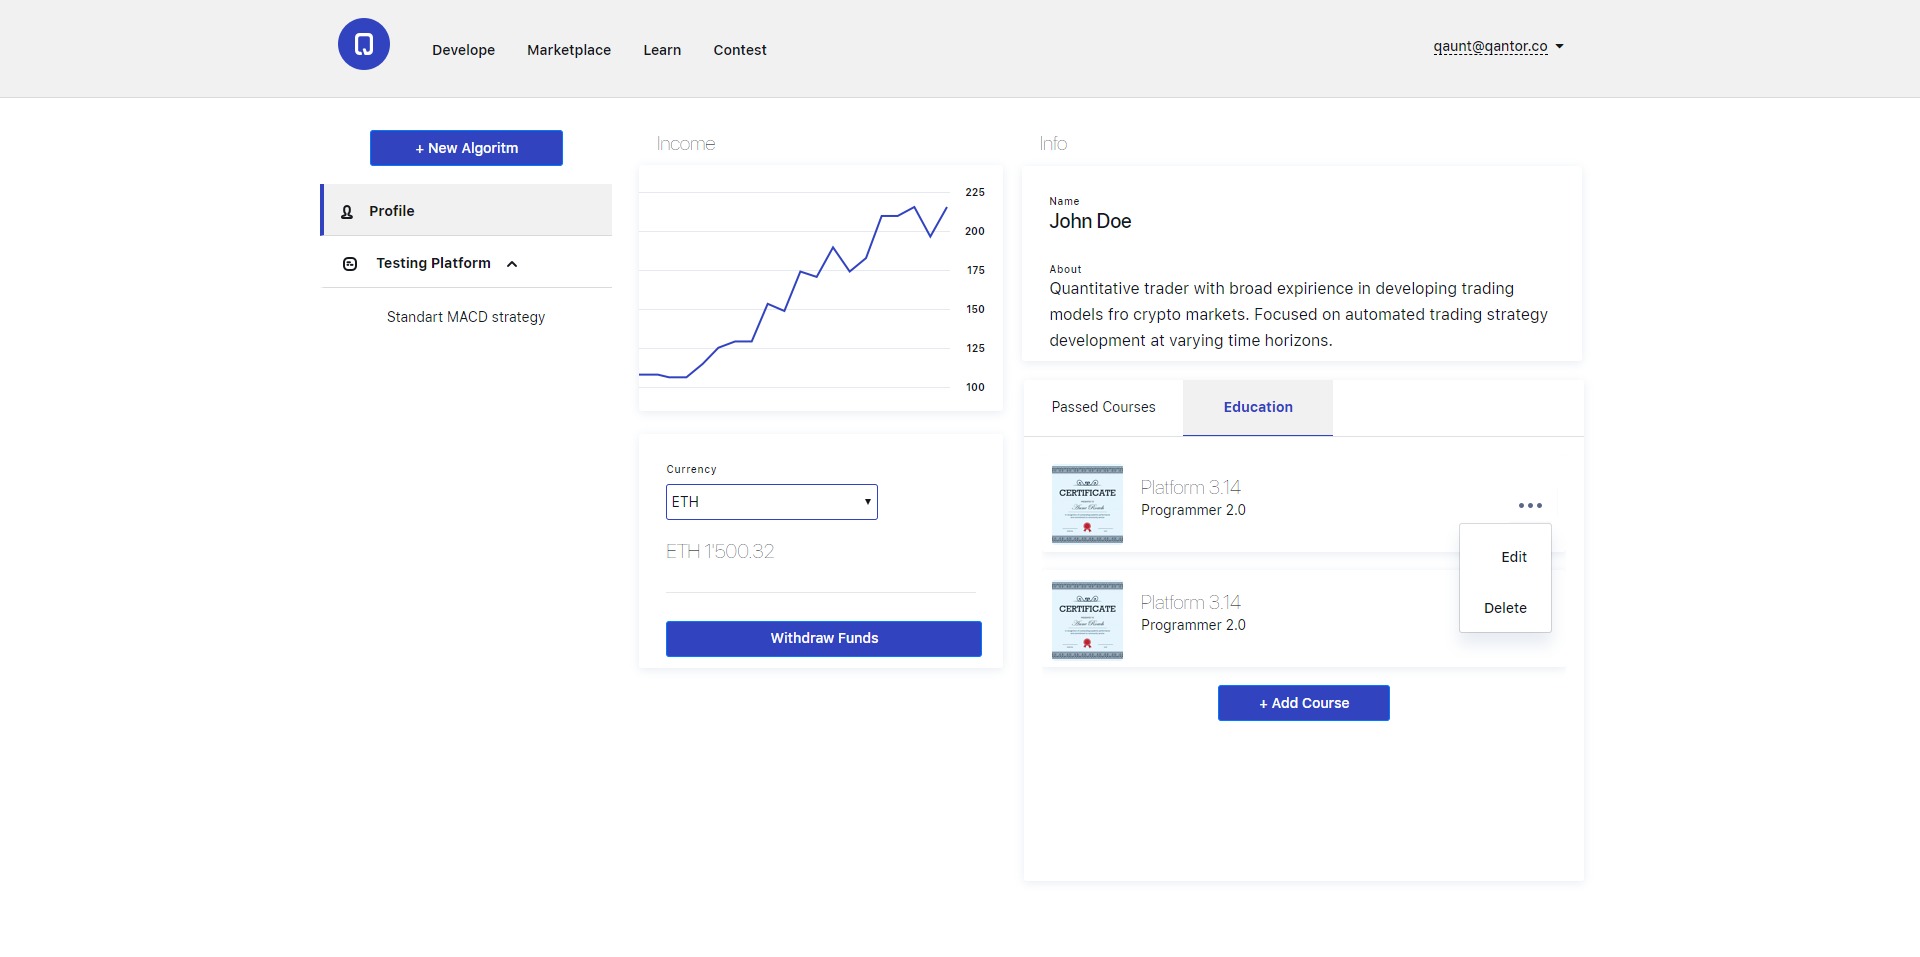The height and width of the screenshot is (957, 1920).
Task: Open the Contest nav link
Action: (739, 50)
